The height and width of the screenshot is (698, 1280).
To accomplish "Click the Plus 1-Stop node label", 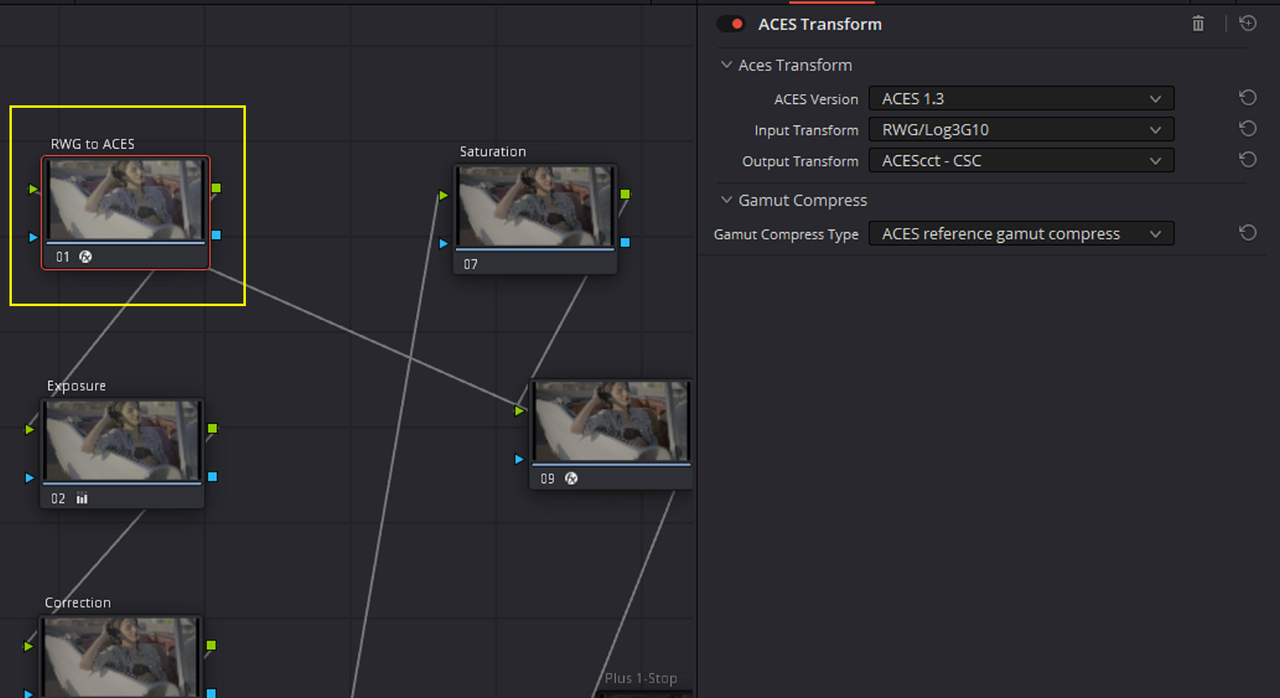I will click(x=641, y=679).
